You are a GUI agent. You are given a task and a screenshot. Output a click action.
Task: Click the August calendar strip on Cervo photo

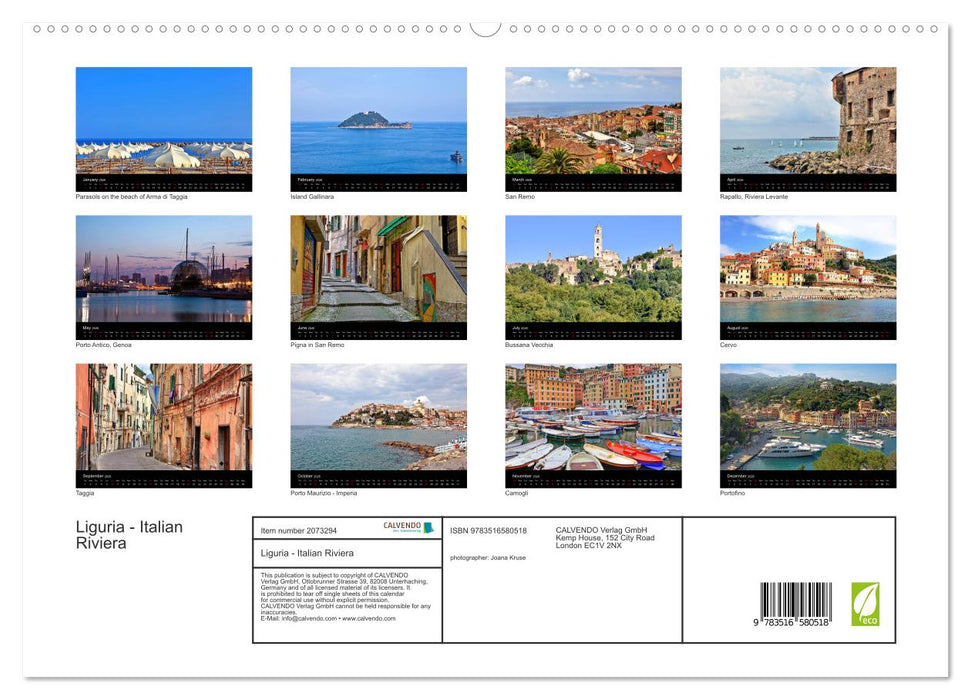coord(807,329)
